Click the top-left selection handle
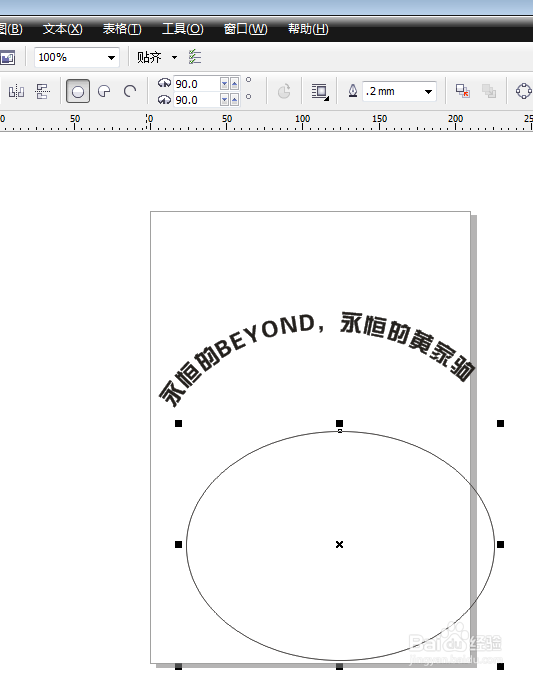 [x=178, y=423]
